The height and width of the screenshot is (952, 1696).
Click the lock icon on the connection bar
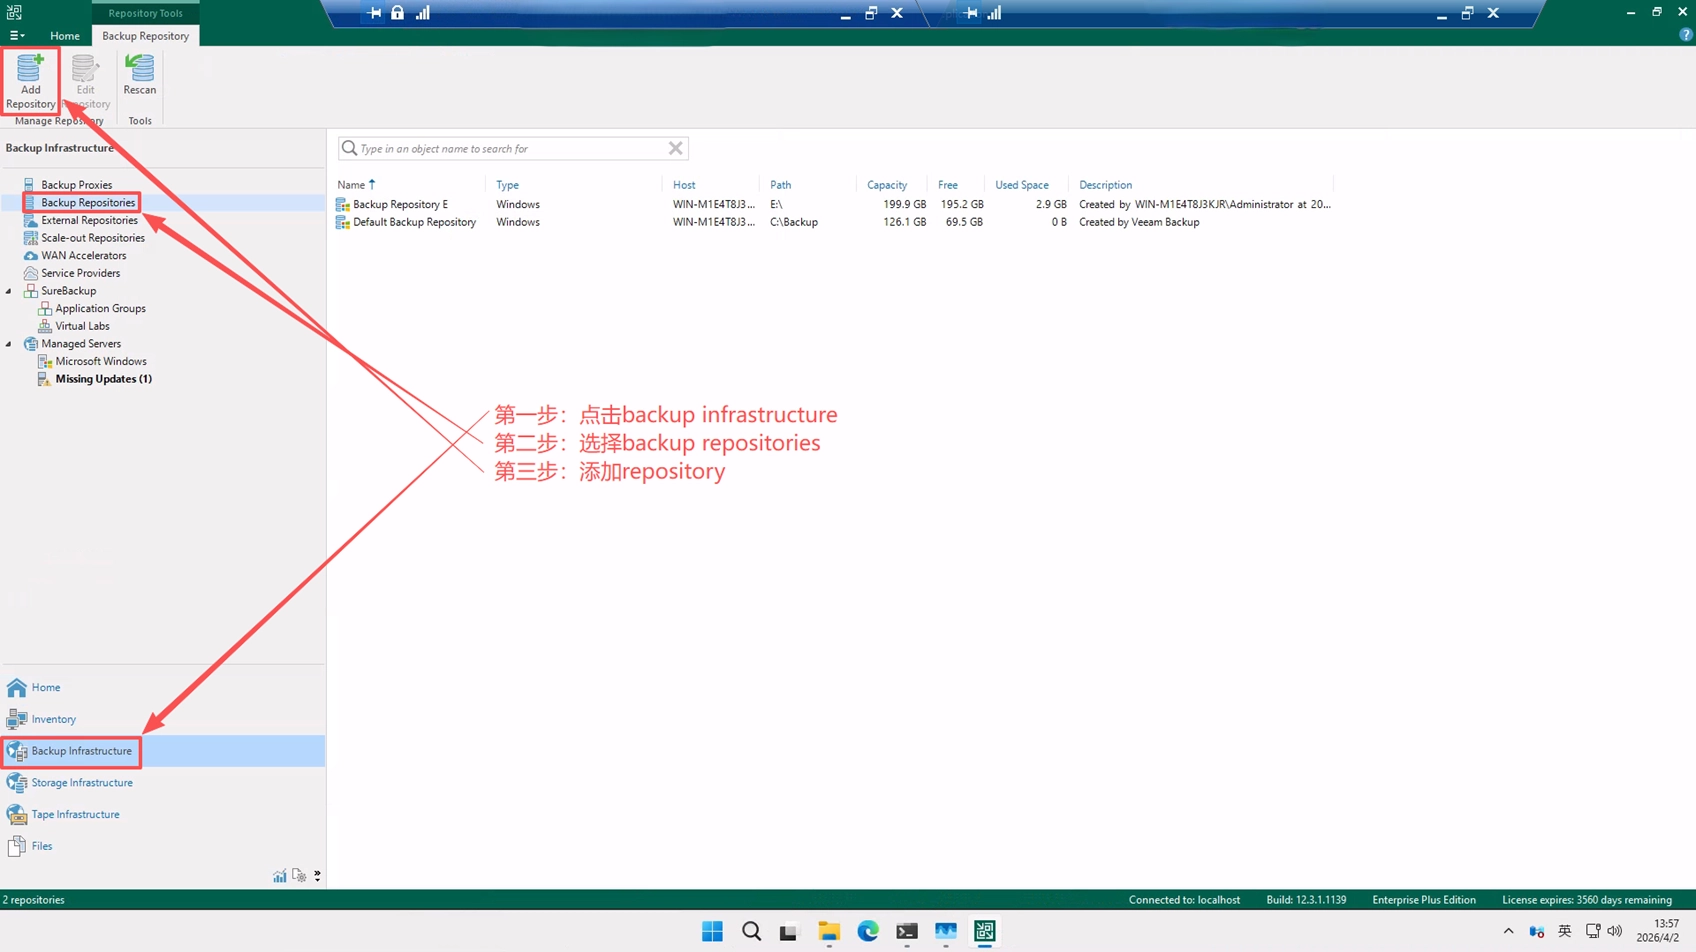tap(398, 13)
